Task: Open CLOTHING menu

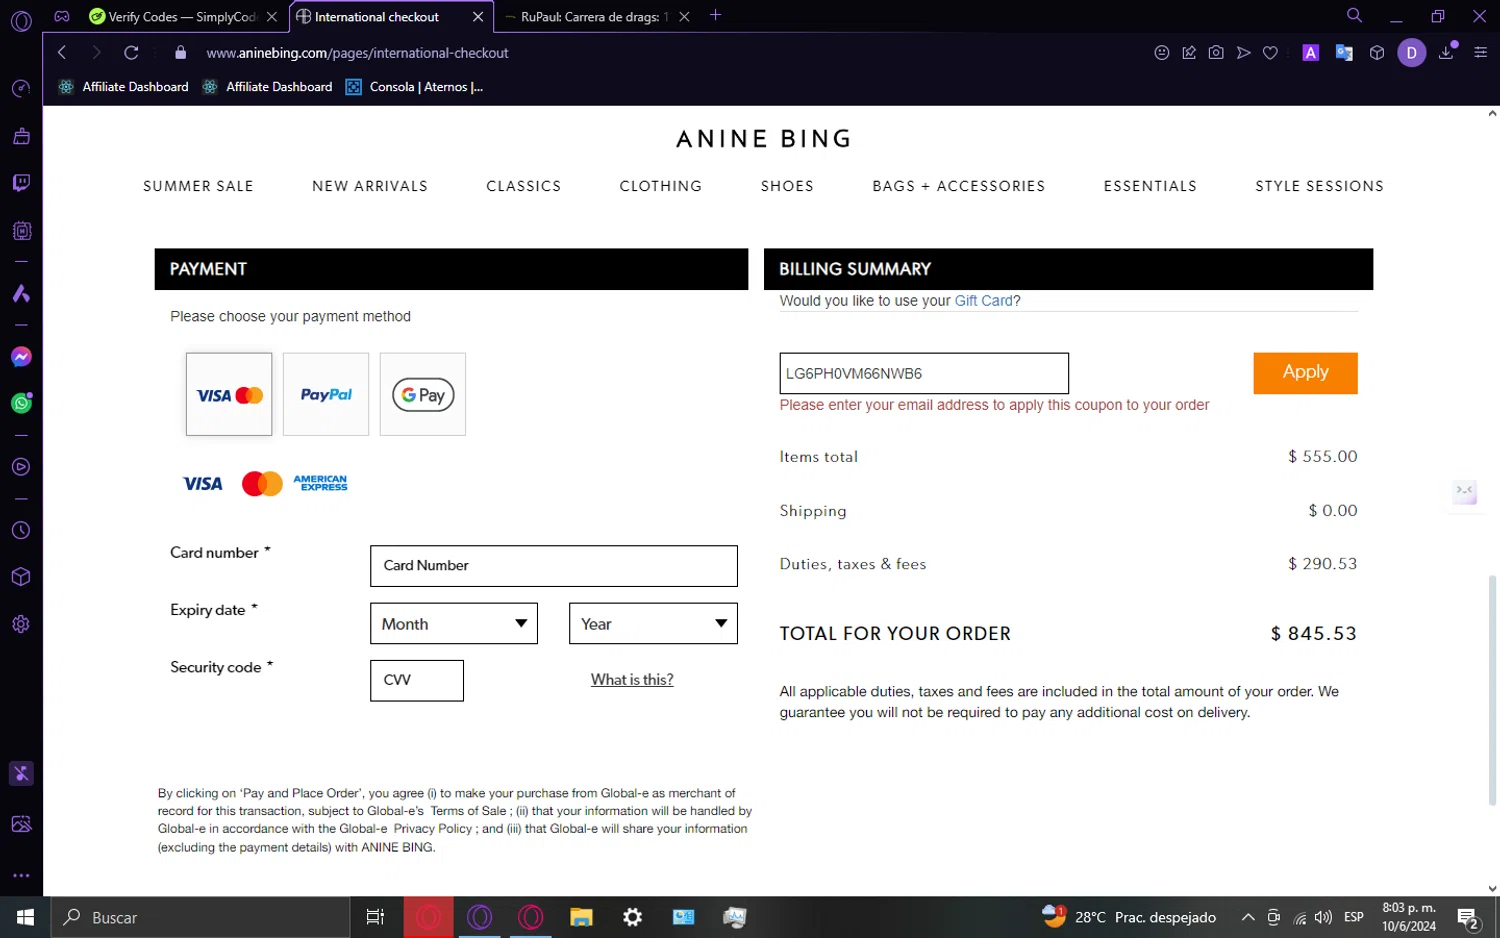Action: 661,186
